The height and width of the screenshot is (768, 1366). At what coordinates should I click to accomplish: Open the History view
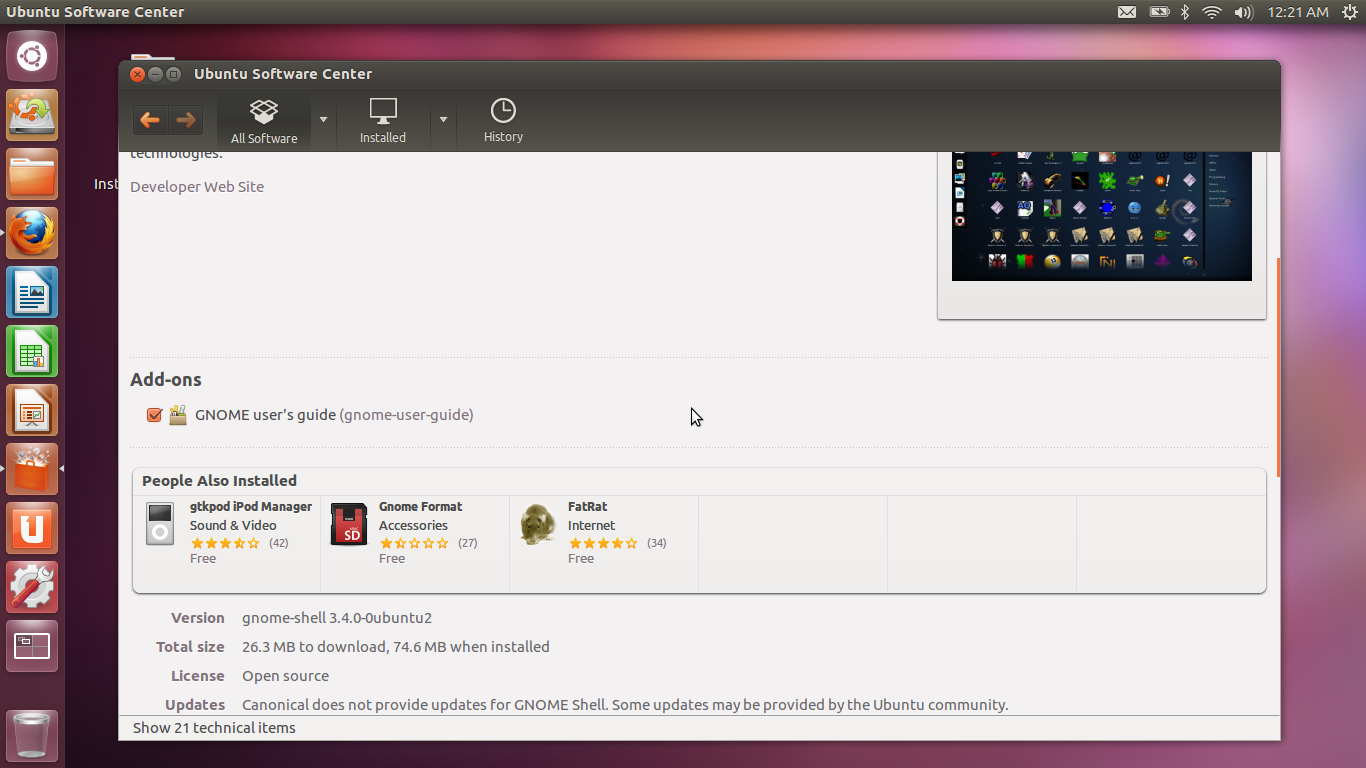[503, 122]
